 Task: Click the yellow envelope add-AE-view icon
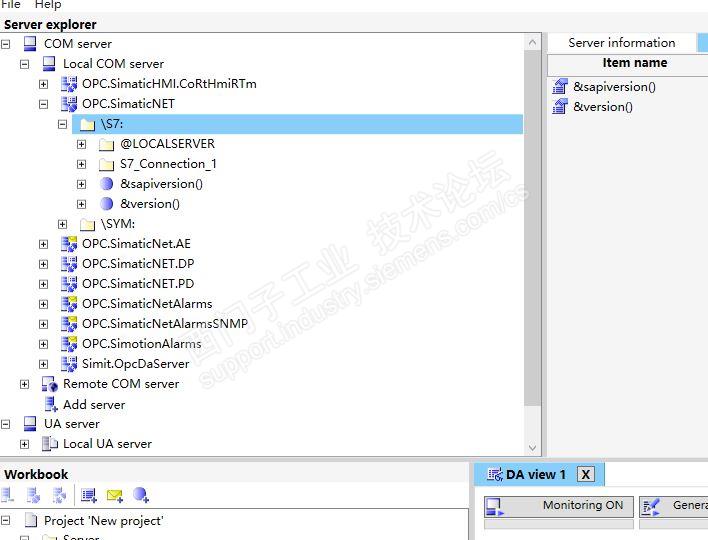point(114,495)
